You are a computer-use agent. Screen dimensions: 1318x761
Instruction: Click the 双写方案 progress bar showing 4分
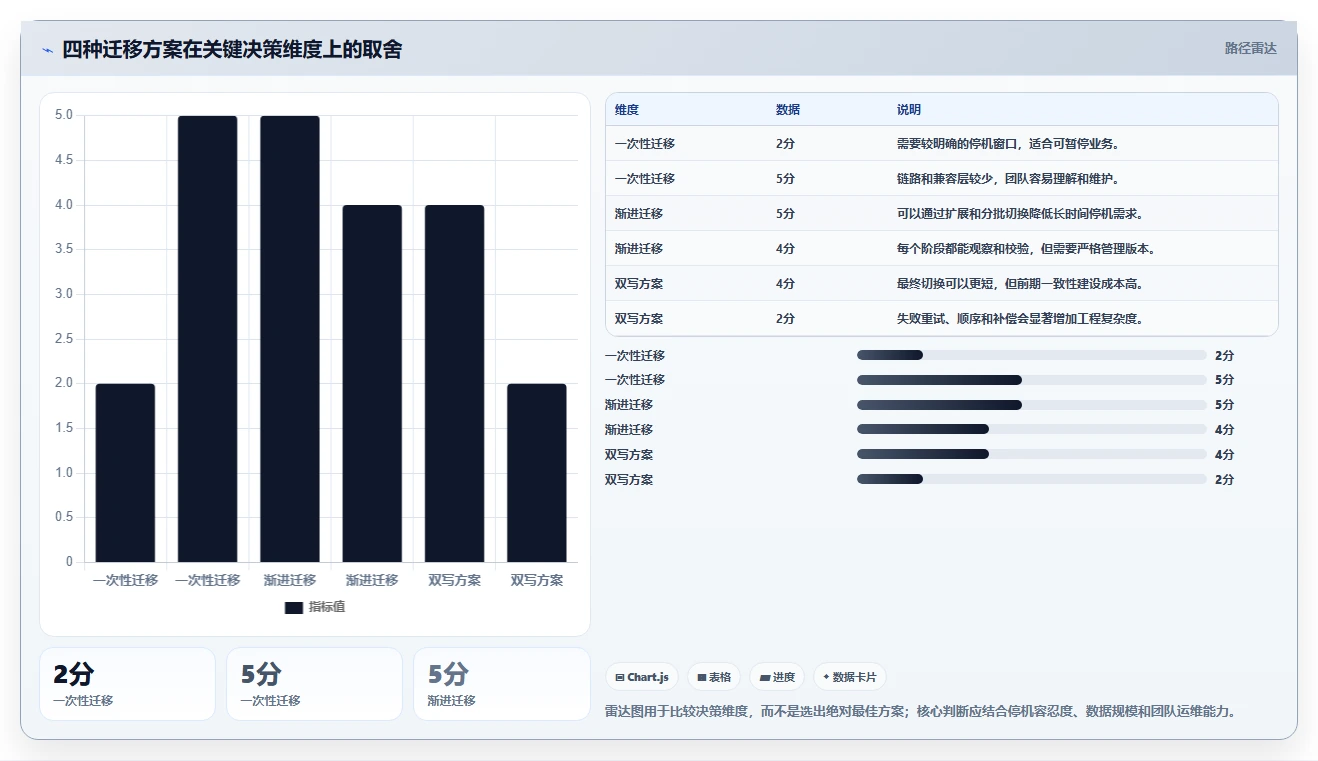point(1031,454)
